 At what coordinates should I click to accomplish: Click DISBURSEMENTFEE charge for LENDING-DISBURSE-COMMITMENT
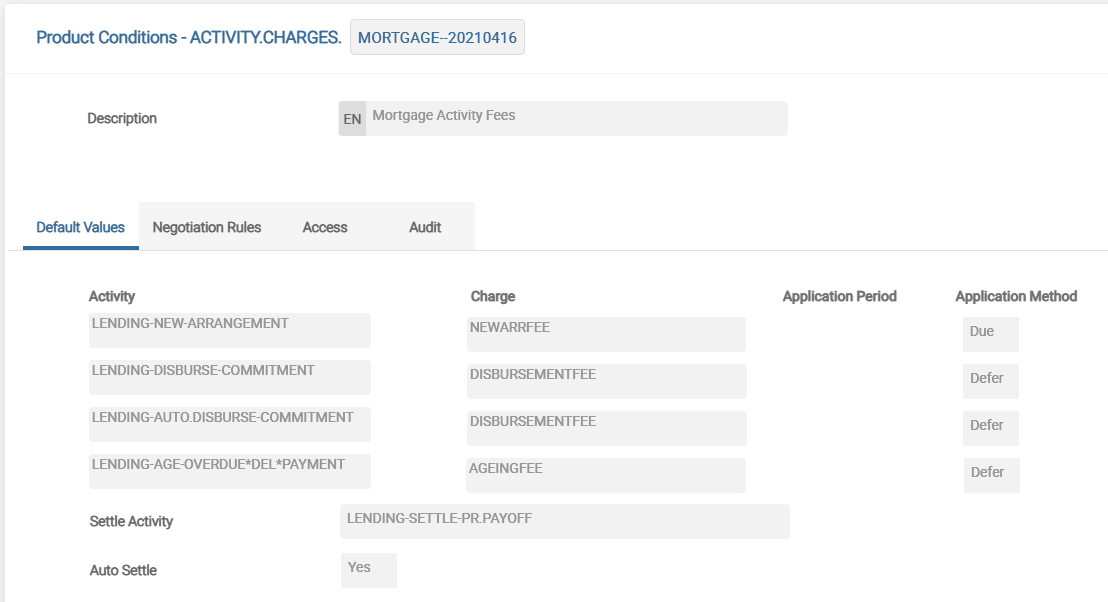605,381
